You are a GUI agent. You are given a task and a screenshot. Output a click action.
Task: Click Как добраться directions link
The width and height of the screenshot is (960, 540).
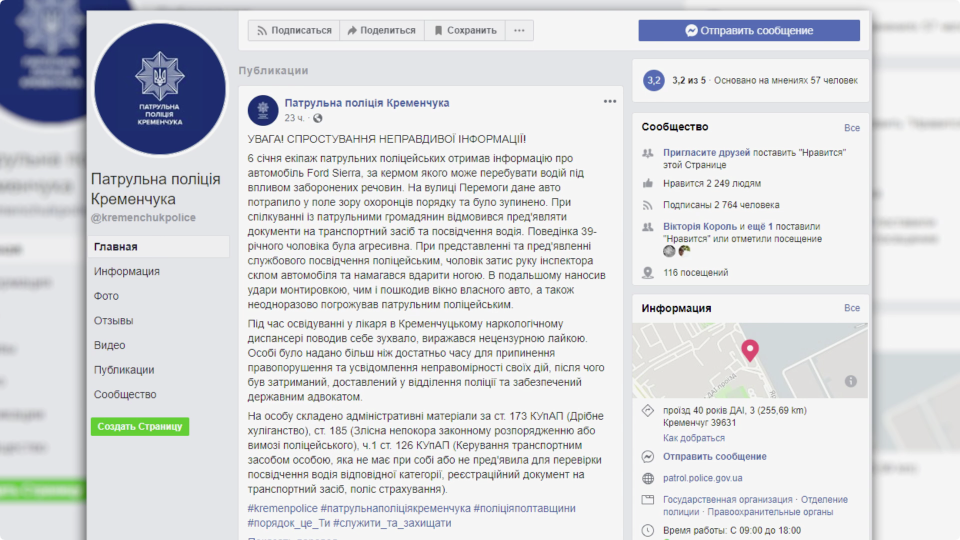pyautogui.click(x=694, y=438)
